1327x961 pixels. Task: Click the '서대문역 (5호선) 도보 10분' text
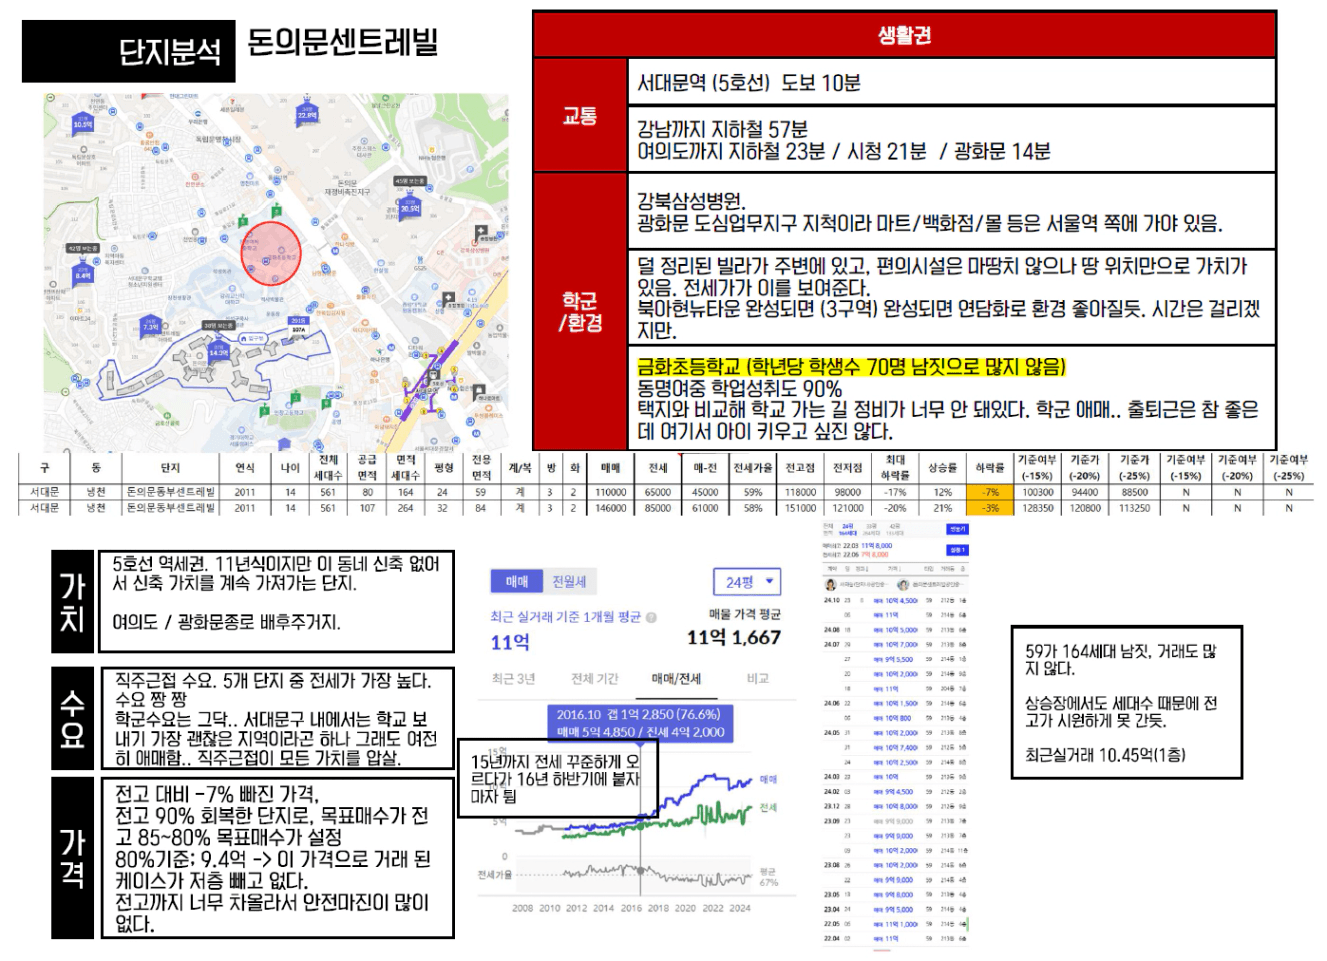tap(748, 83)
